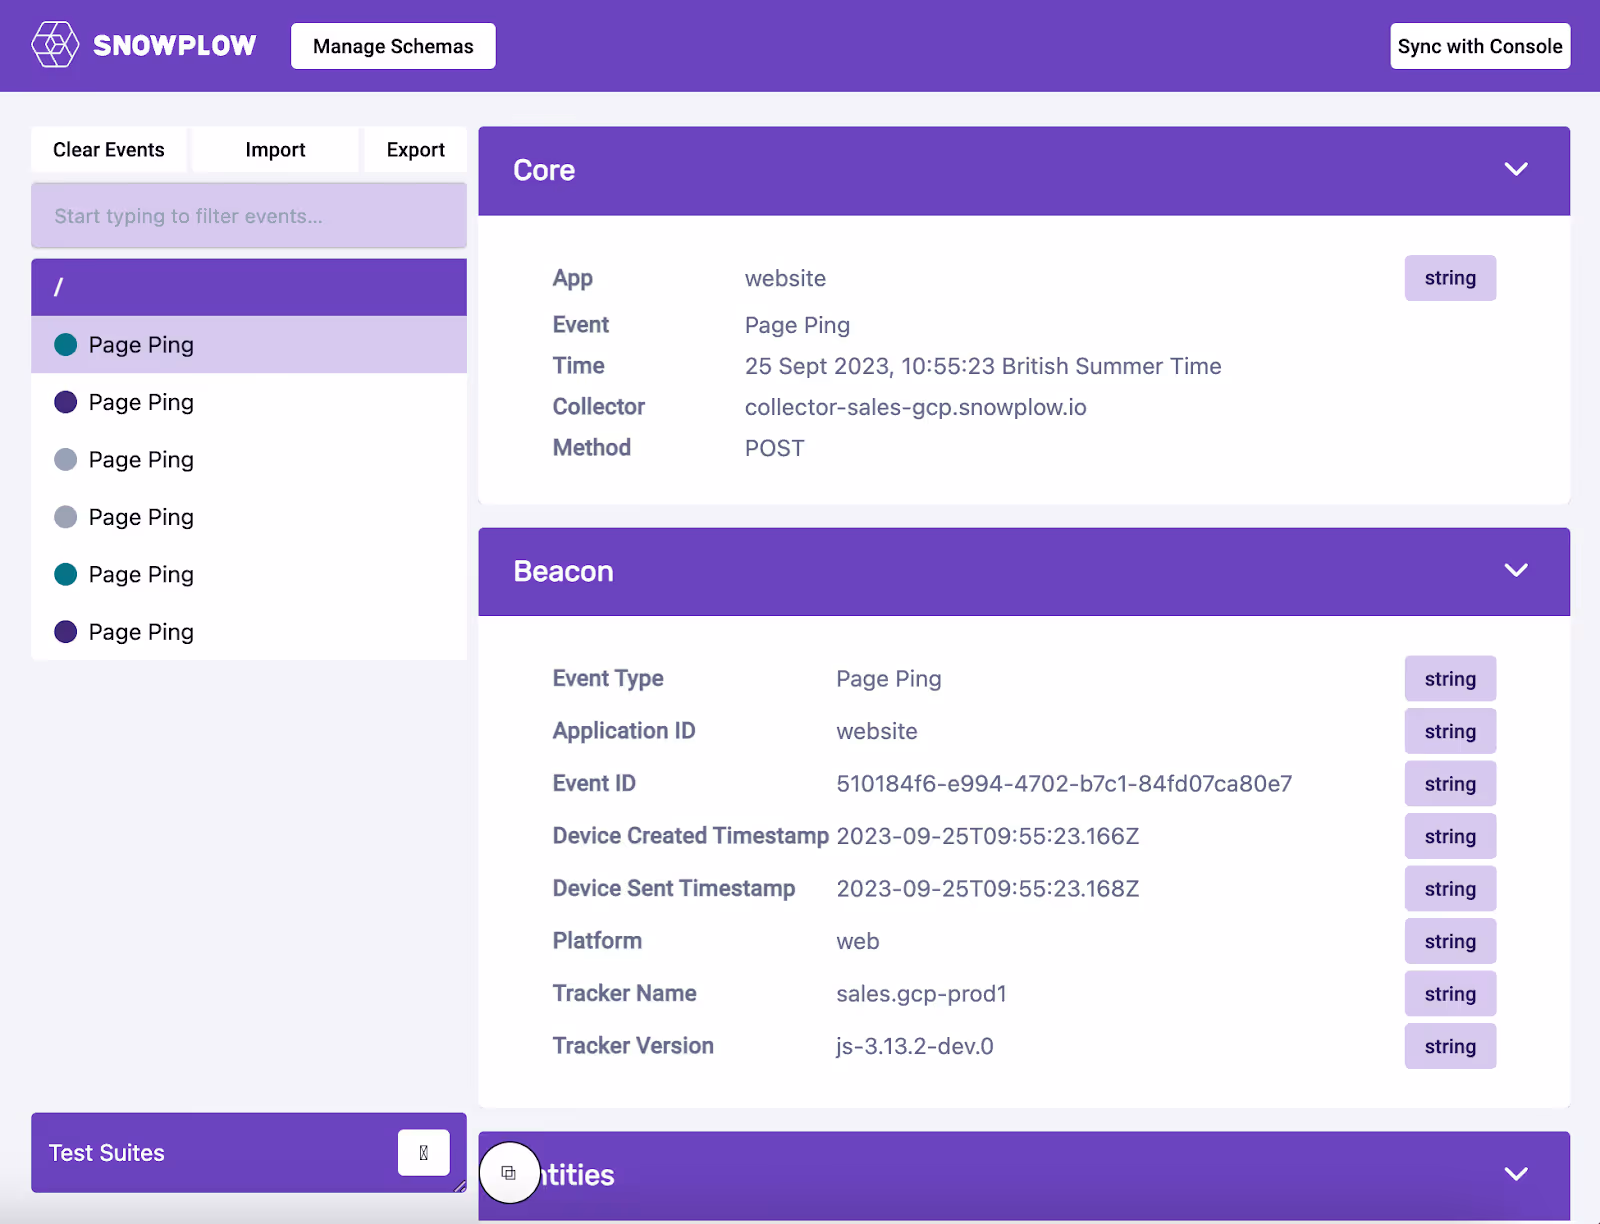
Task: Click Method value POST
Action: coord(774,449)
